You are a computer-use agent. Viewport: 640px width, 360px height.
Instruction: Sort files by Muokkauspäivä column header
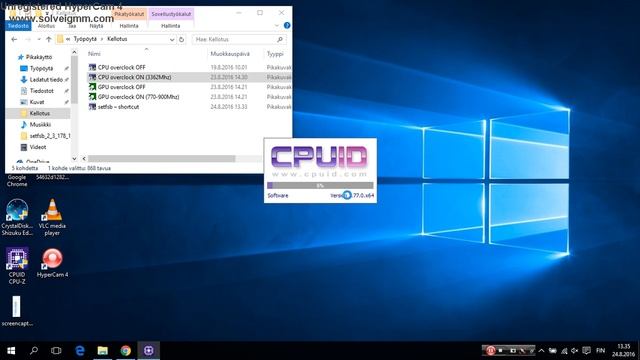(230, 54)
